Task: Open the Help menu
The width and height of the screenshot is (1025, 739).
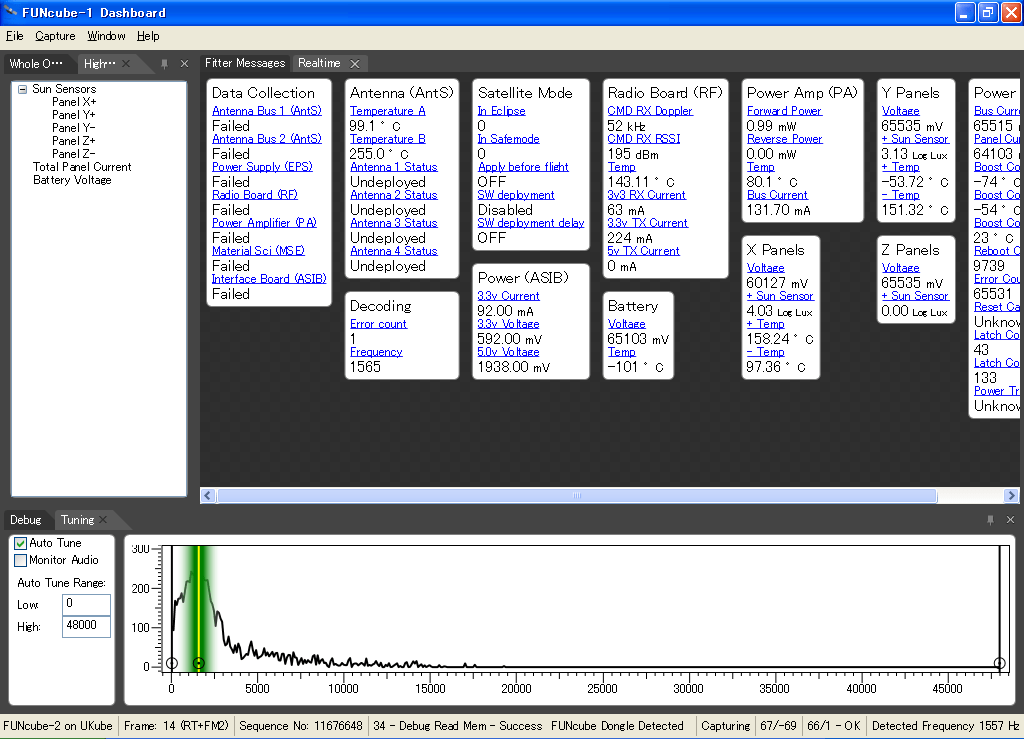Action: (x=148, y=36)
